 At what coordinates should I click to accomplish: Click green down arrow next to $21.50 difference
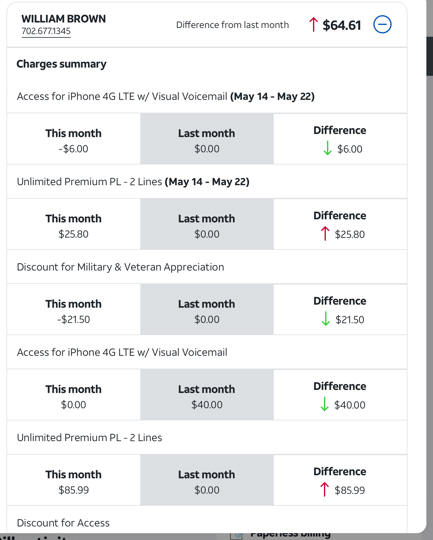coord(326,319)
